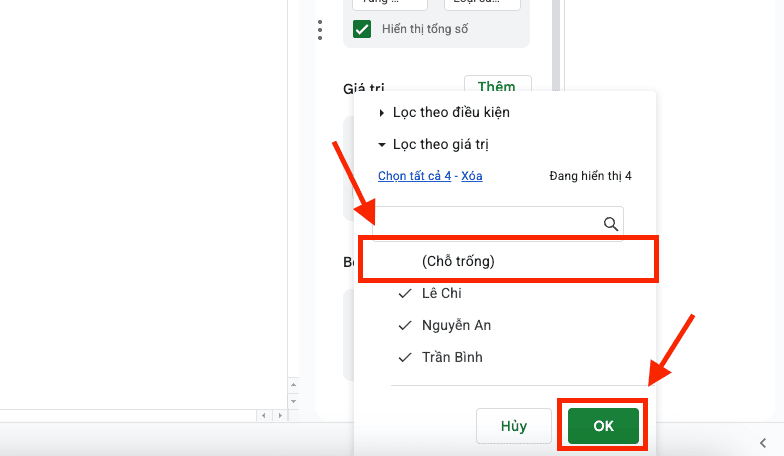Uncheck Nguyễn An in the filter list
784x456 pixels.
[x=445, y=326]
